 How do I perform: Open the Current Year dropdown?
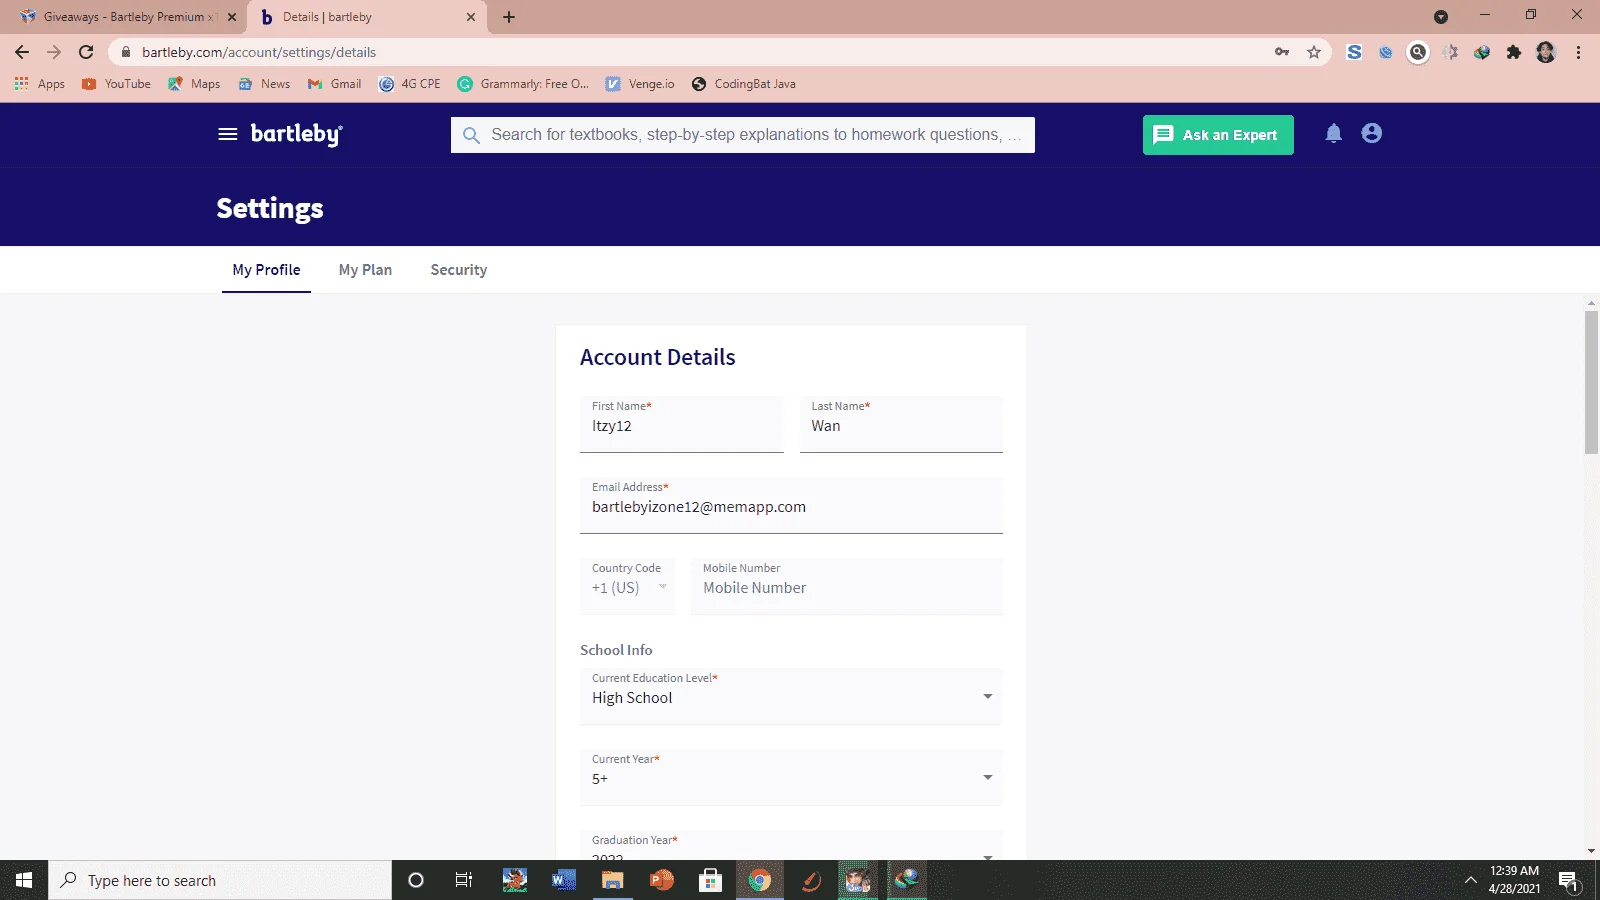791,777
